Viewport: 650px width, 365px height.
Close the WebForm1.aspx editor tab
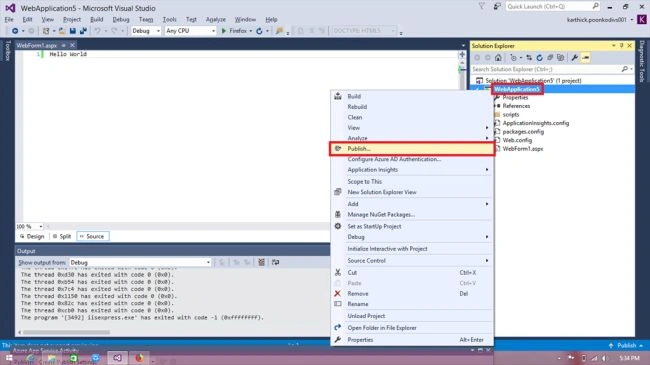[x=72, y=45]
